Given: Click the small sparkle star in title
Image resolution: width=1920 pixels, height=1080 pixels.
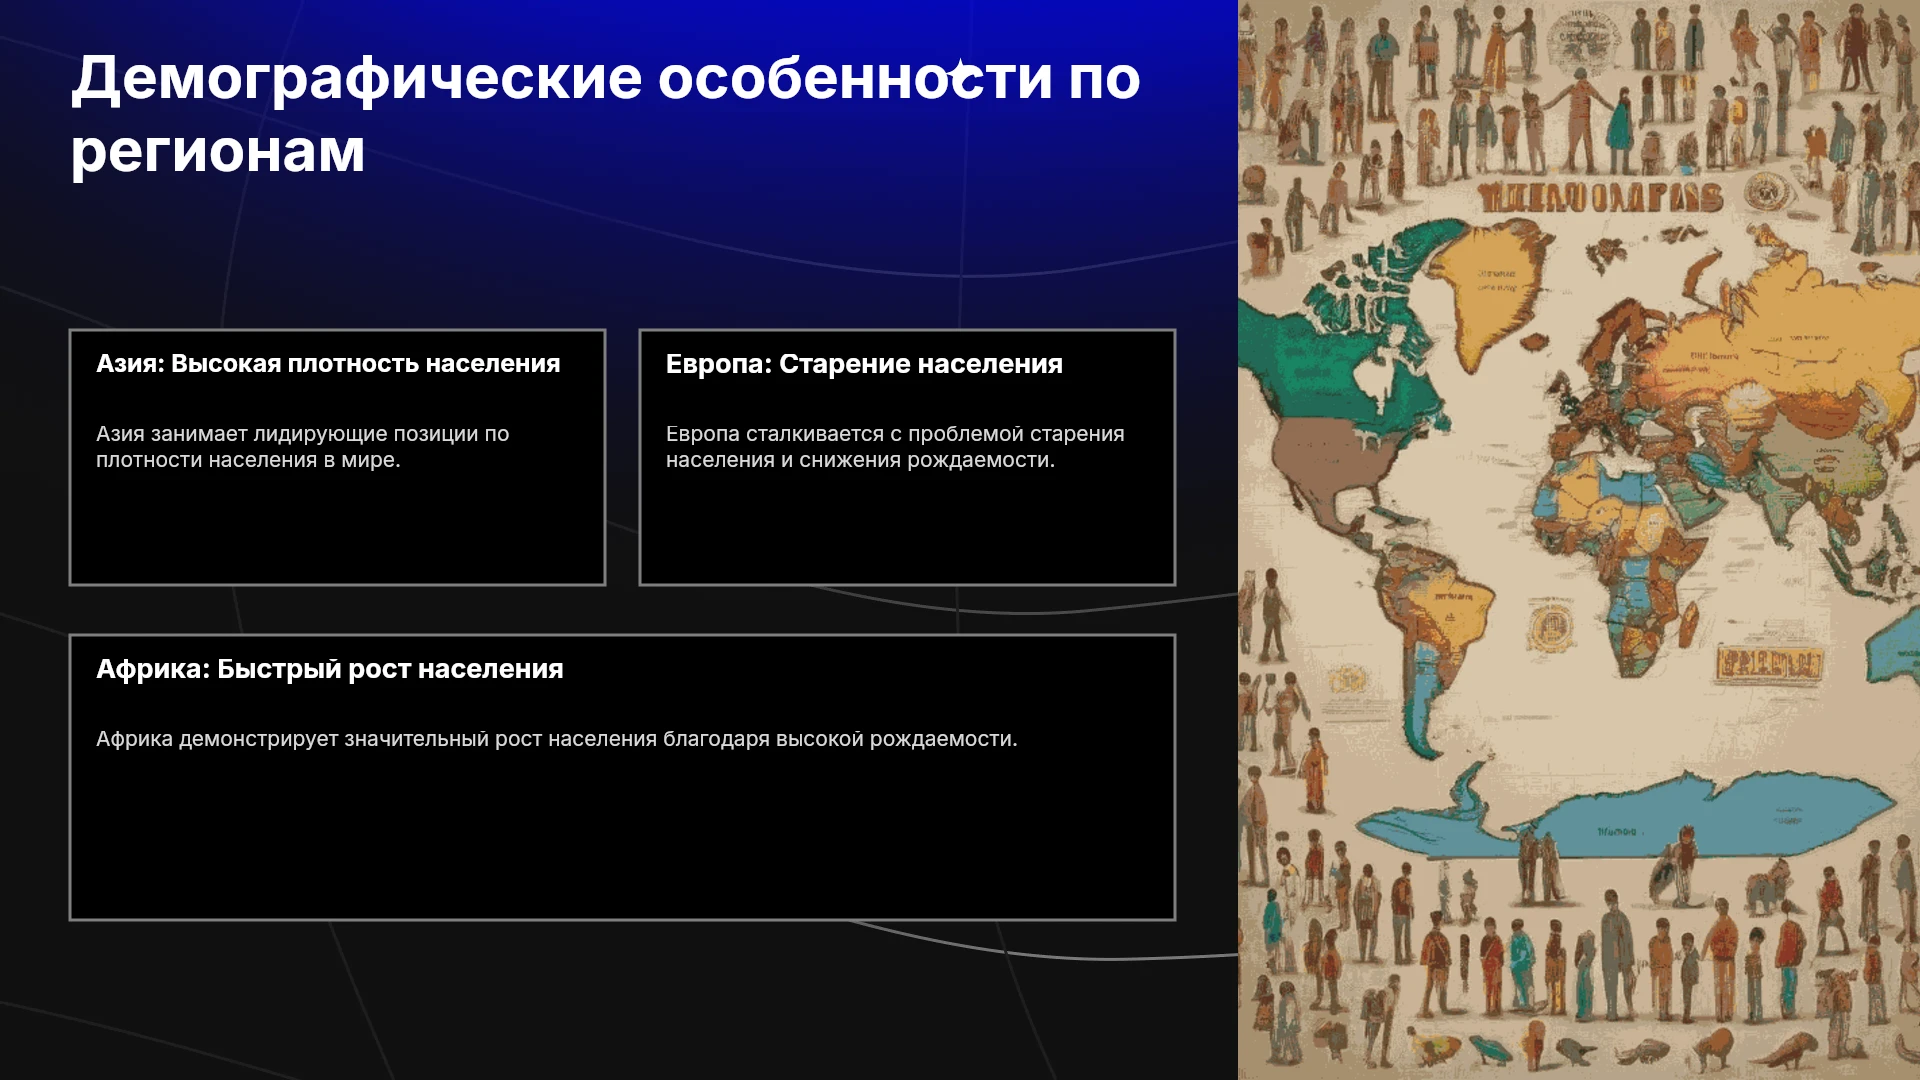Looking at the screenshot, I should click(960, 75).
